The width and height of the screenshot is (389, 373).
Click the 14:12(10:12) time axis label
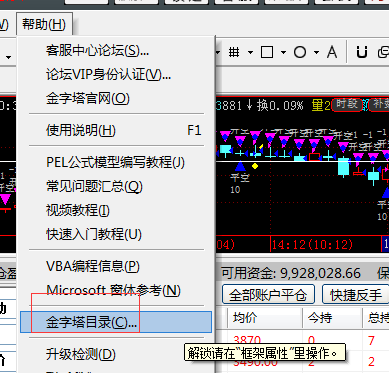tap(312, 245)
